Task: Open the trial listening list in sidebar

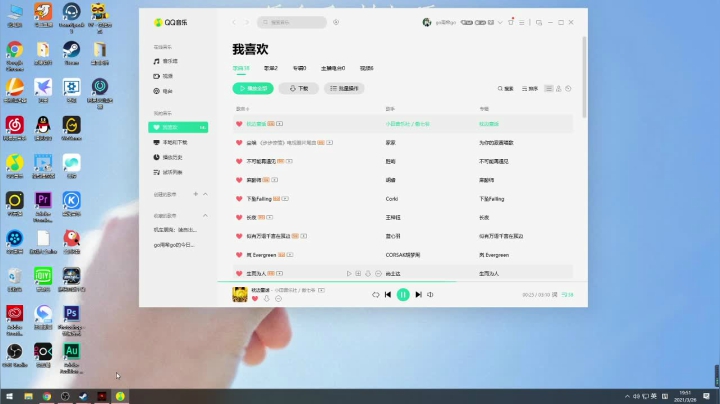Action: pos(168,173)
